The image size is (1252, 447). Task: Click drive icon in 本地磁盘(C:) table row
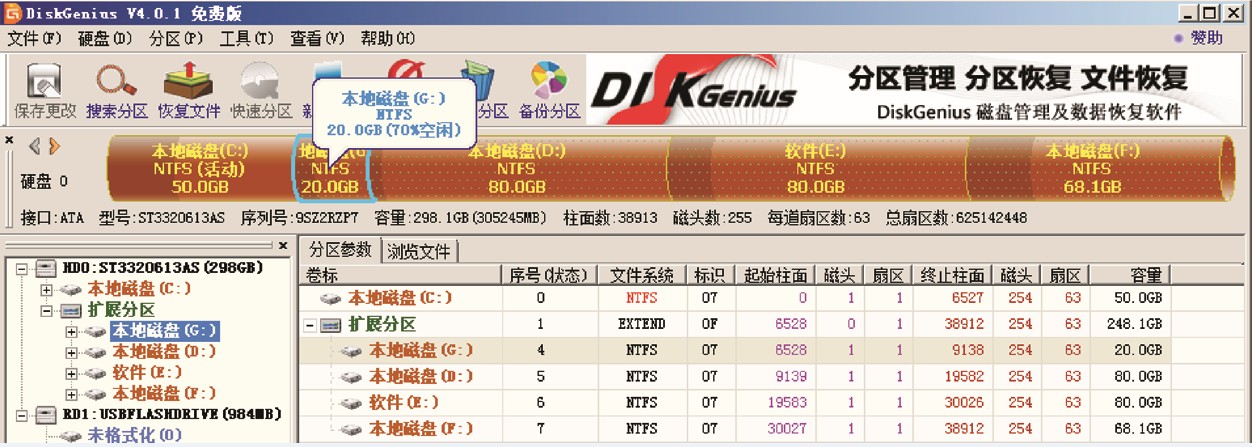[331, 298]
